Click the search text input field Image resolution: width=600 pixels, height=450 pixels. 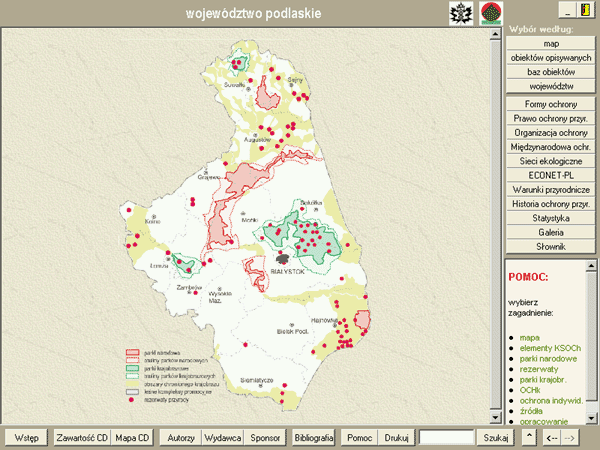coord(446,437)
